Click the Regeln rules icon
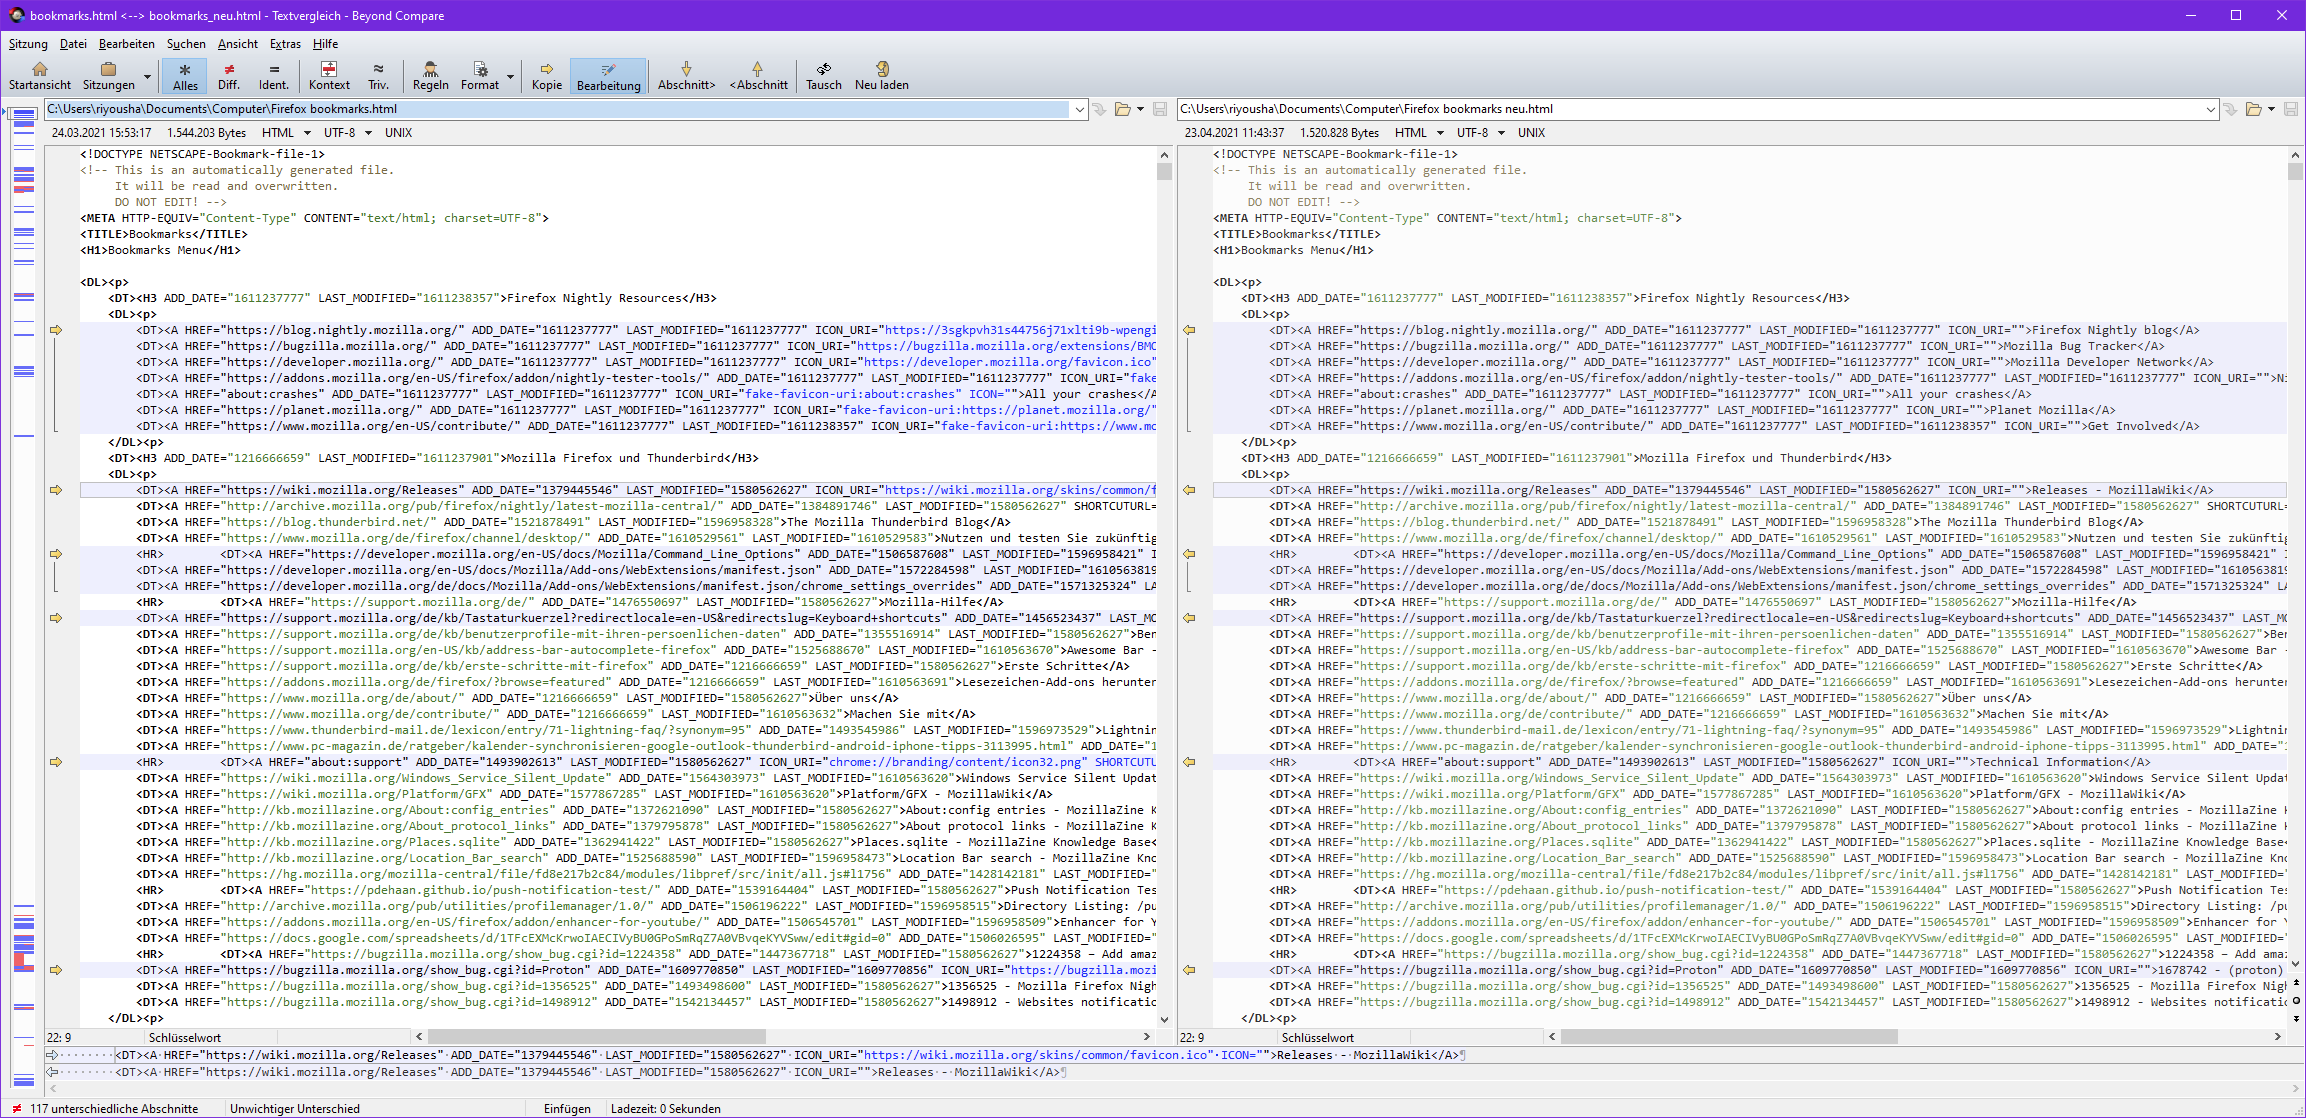This screenshot has width=2306, height=1118. pyautogui.click(x=430, y=75)
